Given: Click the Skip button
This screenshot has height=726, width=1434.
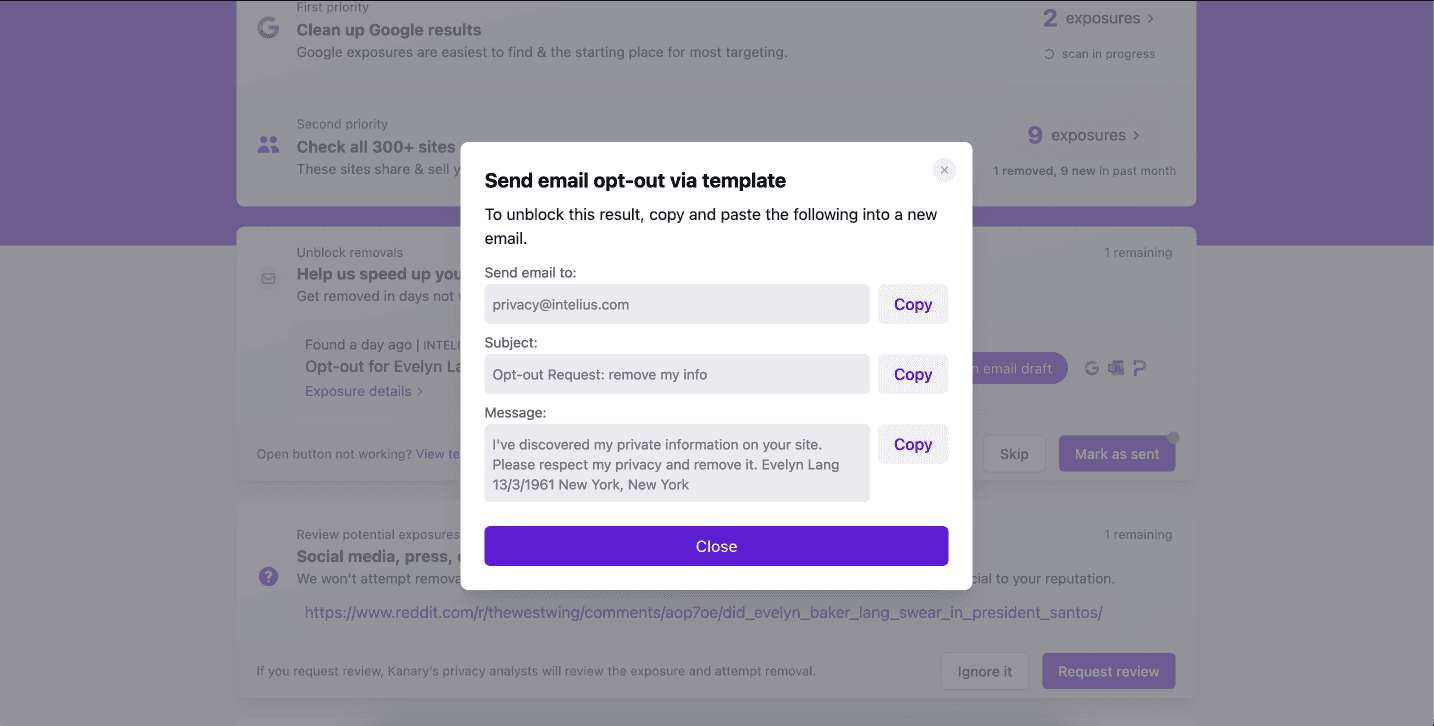Looking at the screenshot, I should click(x=1014, y=454).
